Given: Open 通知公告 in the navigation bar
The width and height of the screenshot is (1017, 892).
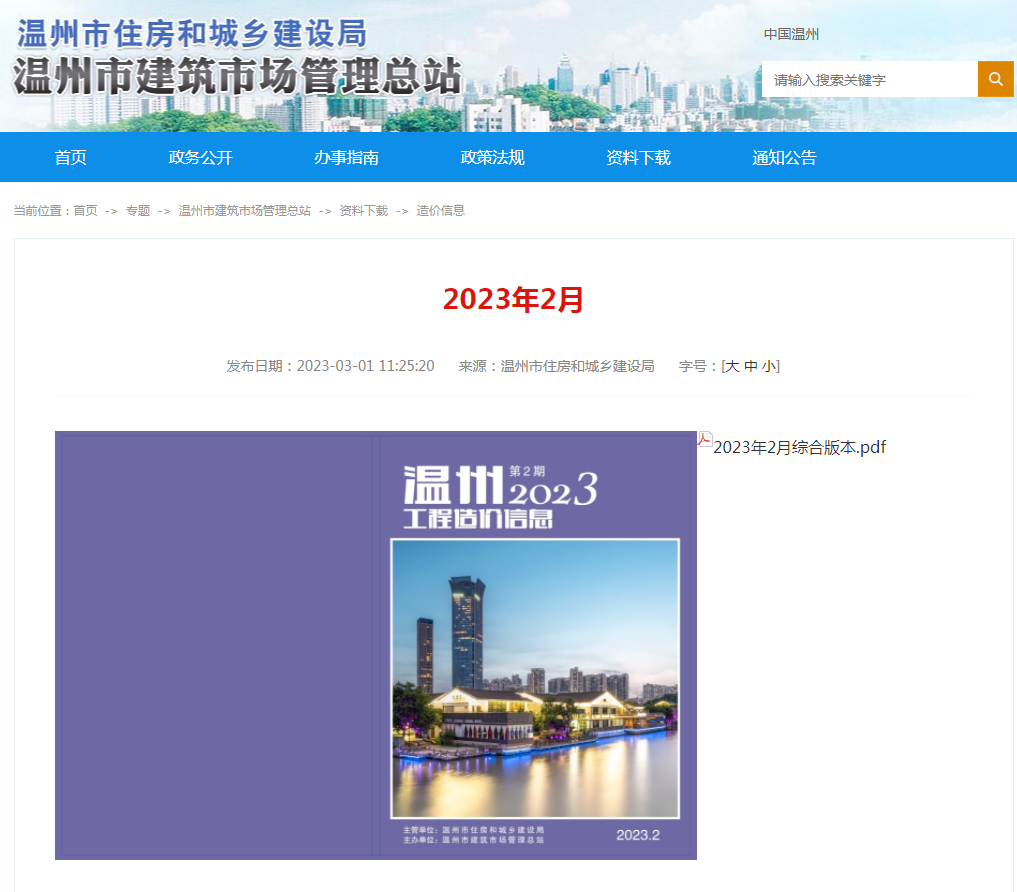Looking at the screenshot, I should [x=784, y=157].
